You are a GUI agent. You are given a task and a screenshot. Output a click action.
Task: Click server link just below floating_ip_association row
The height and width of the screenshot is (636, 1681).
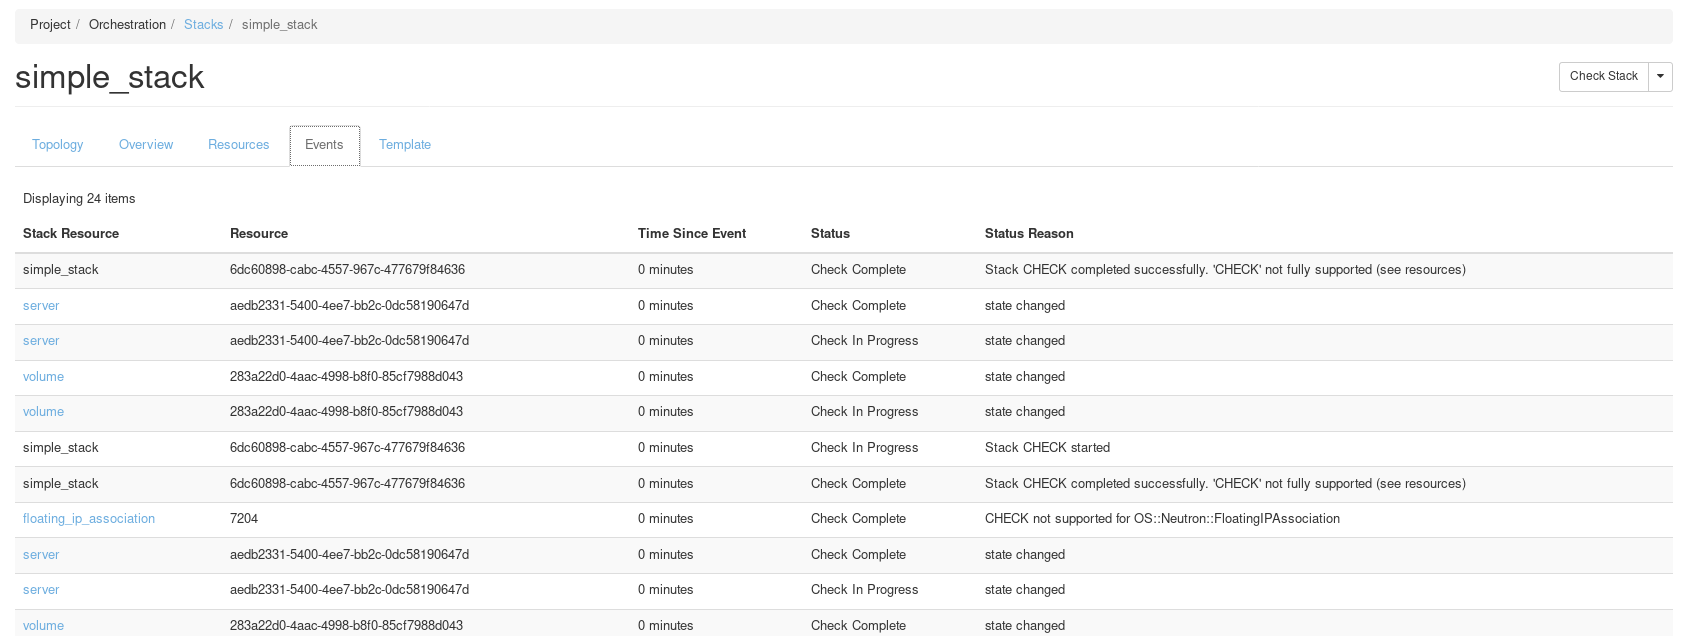pyautogui.click(x=41, y=555)
